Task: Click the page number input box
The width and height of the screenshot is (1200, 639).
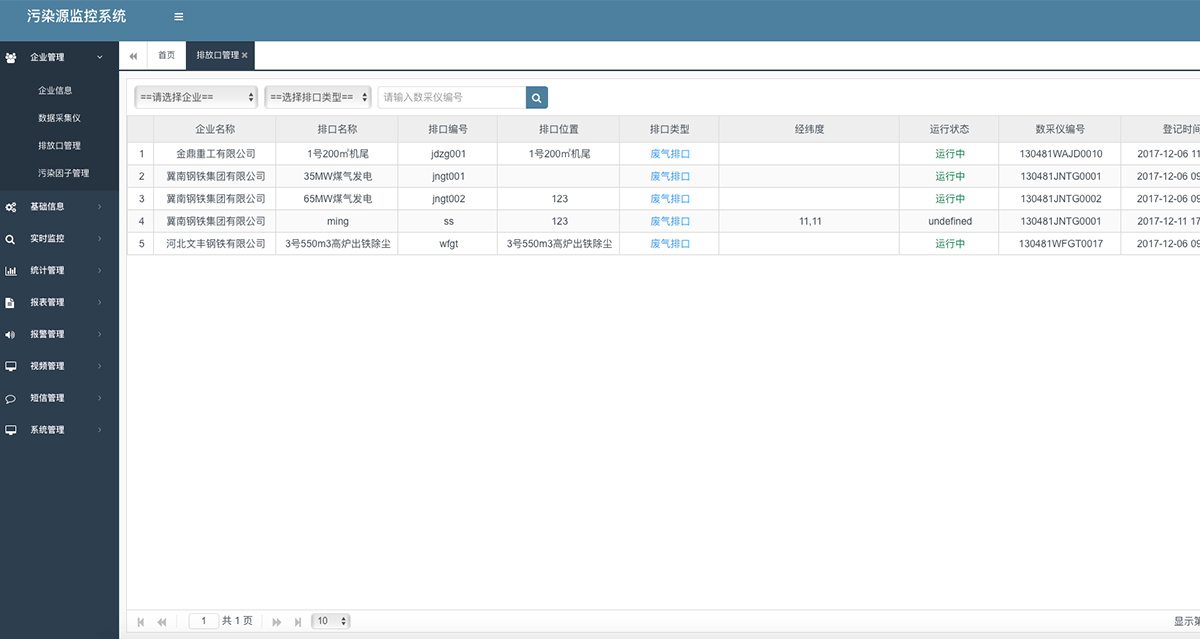Action: pyautogui.click(x=203, y=621)
